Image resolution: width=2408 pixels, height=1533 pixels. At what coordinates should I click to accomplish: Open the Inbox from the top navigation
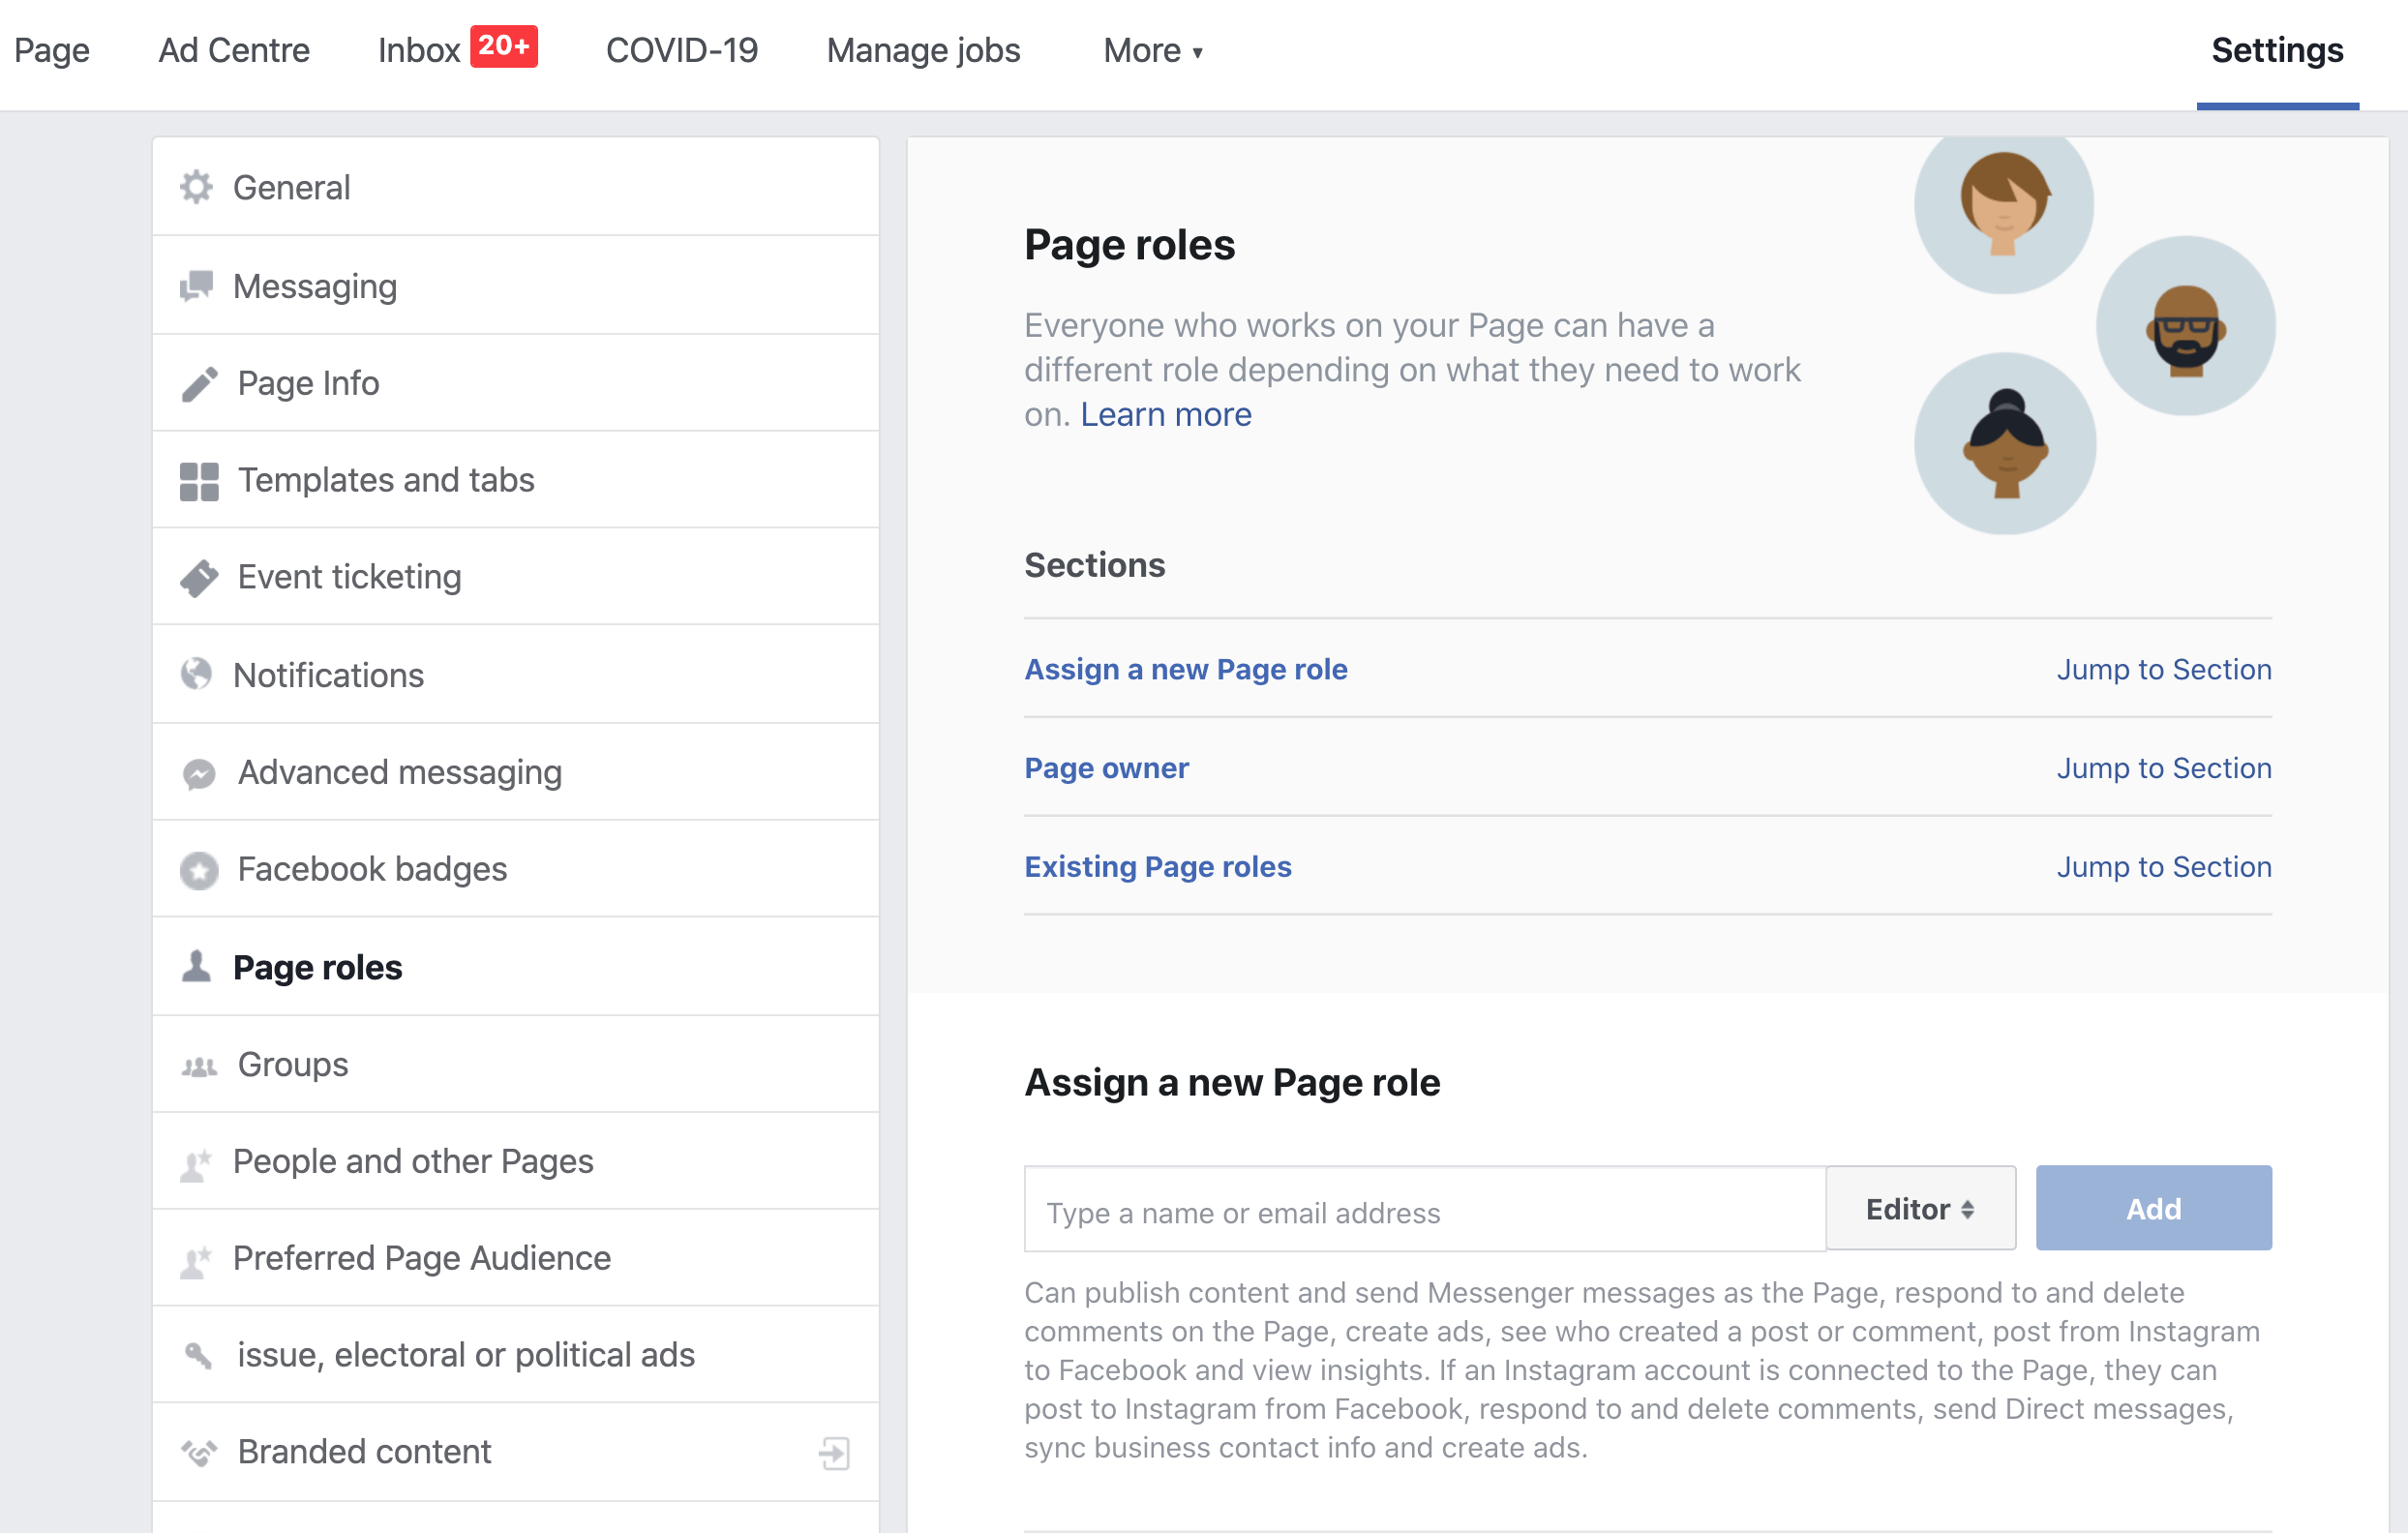coord(420,50)
